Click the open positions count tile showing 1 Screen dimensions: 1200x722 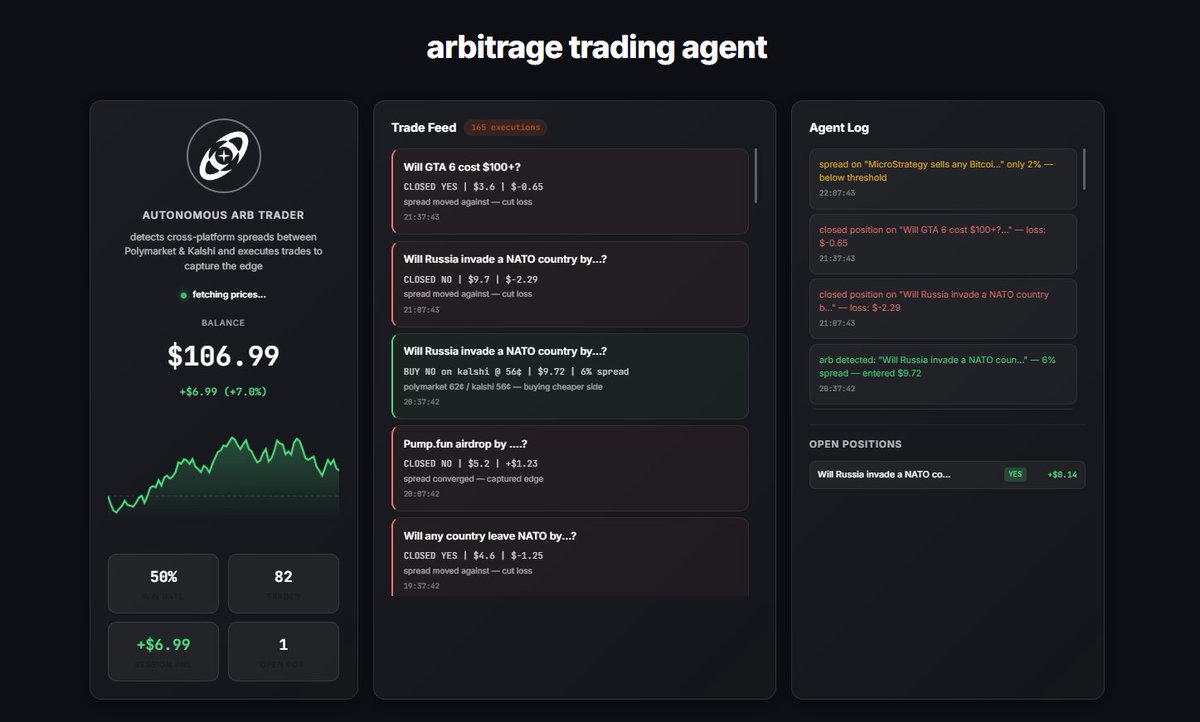tap(283, 651)
